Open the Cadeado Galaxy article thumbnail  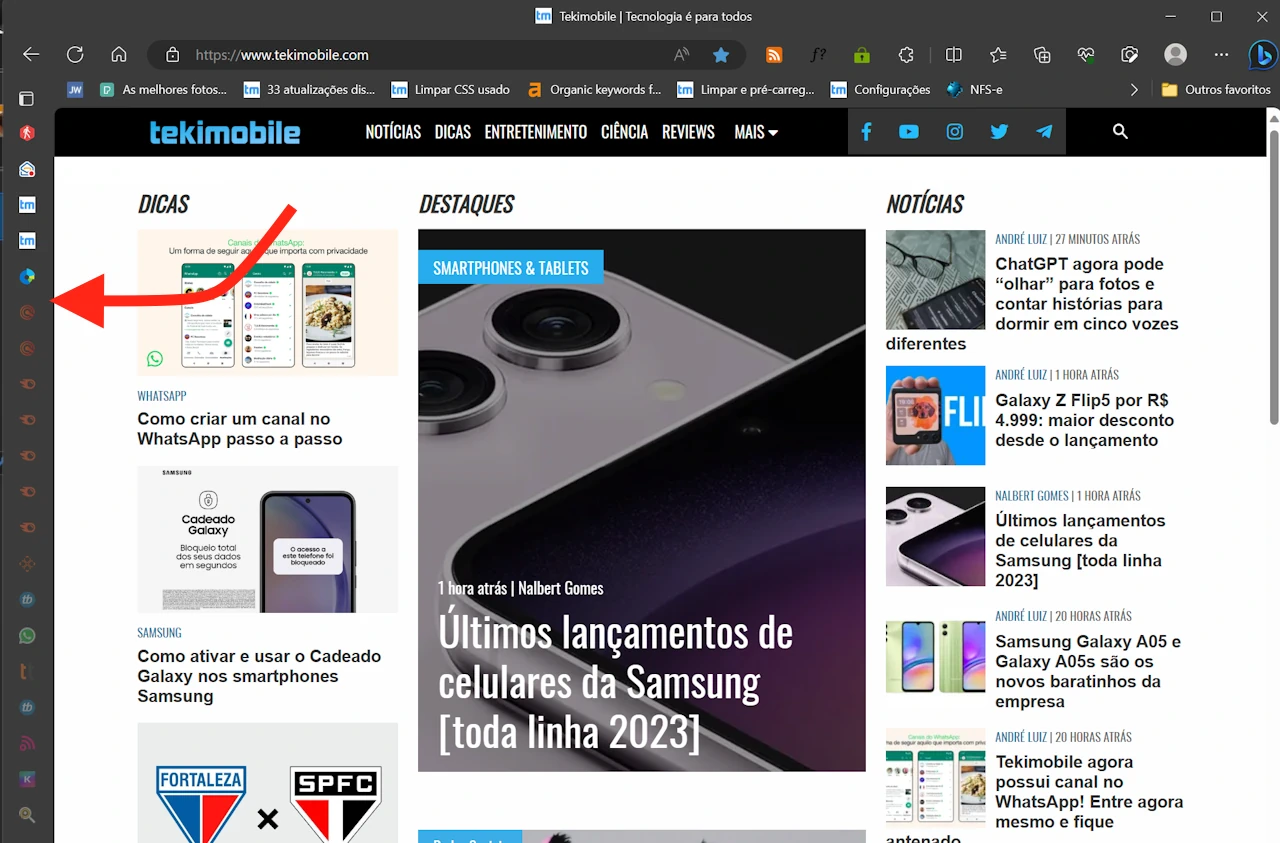(x=268, y=539)
